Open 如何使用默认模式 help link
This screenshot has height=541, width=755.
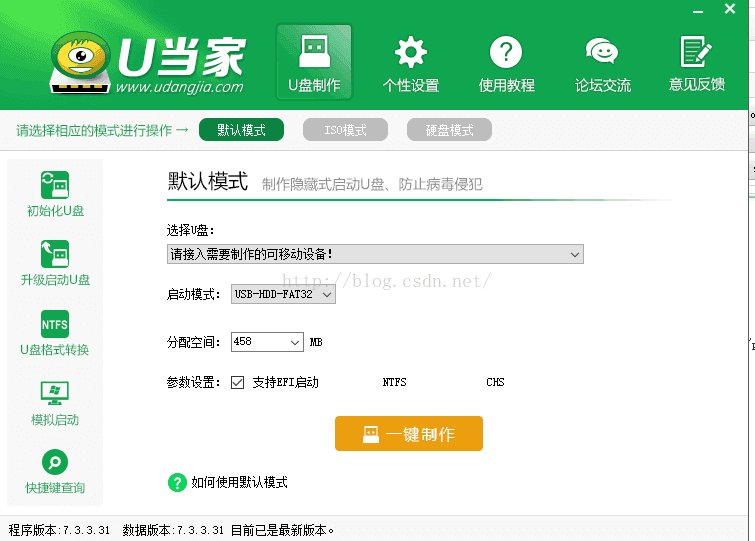(x=239, y=482)
